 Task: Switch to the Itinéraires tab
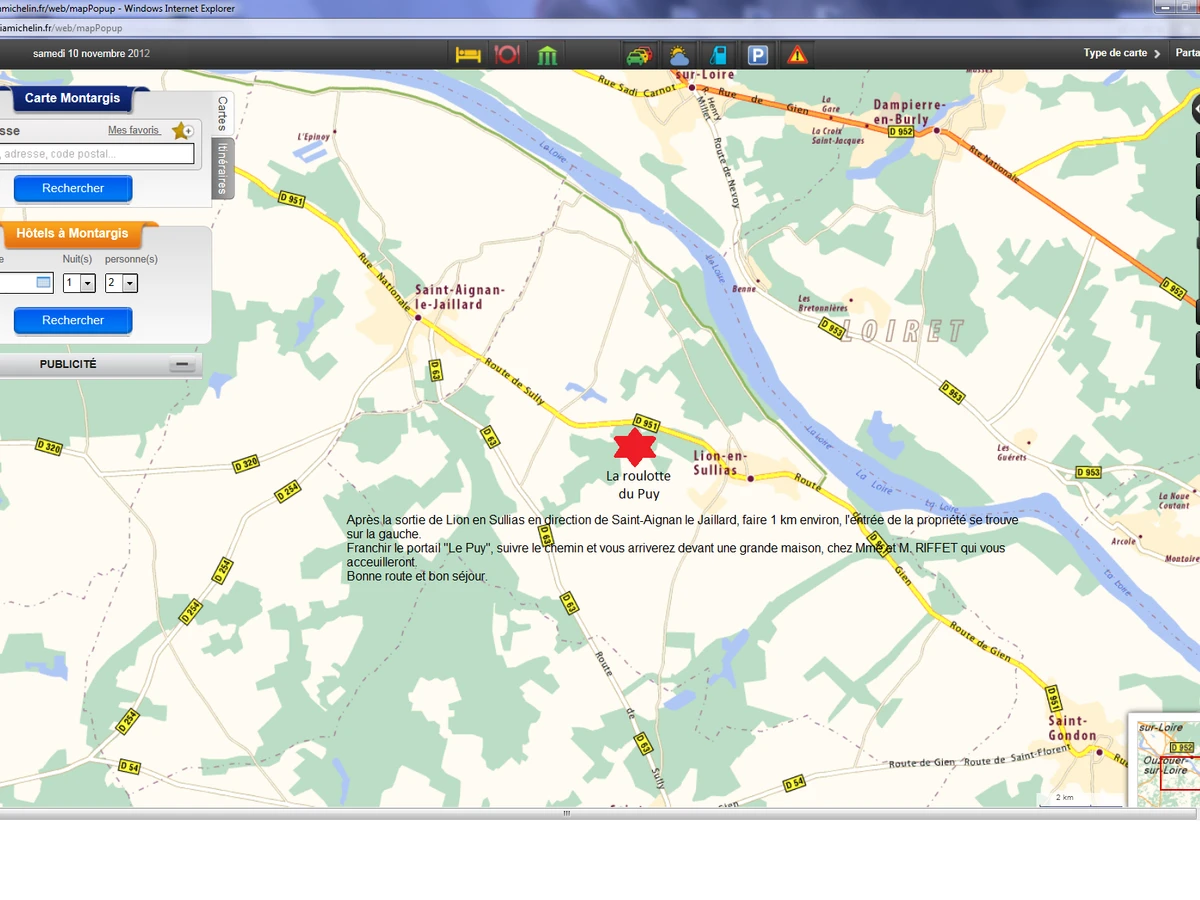click(x=223, y=167)
